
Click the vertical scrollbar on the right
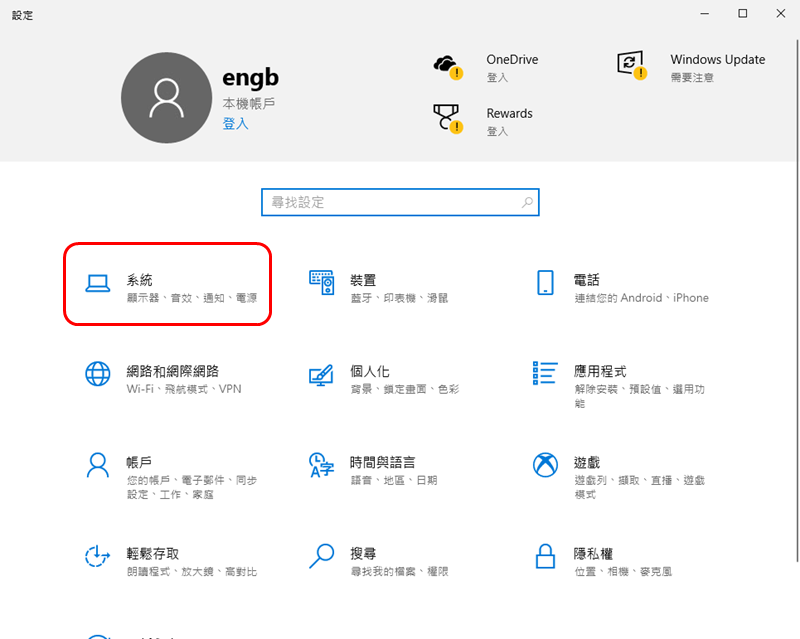pyautogui.click(x=797, y=301)
